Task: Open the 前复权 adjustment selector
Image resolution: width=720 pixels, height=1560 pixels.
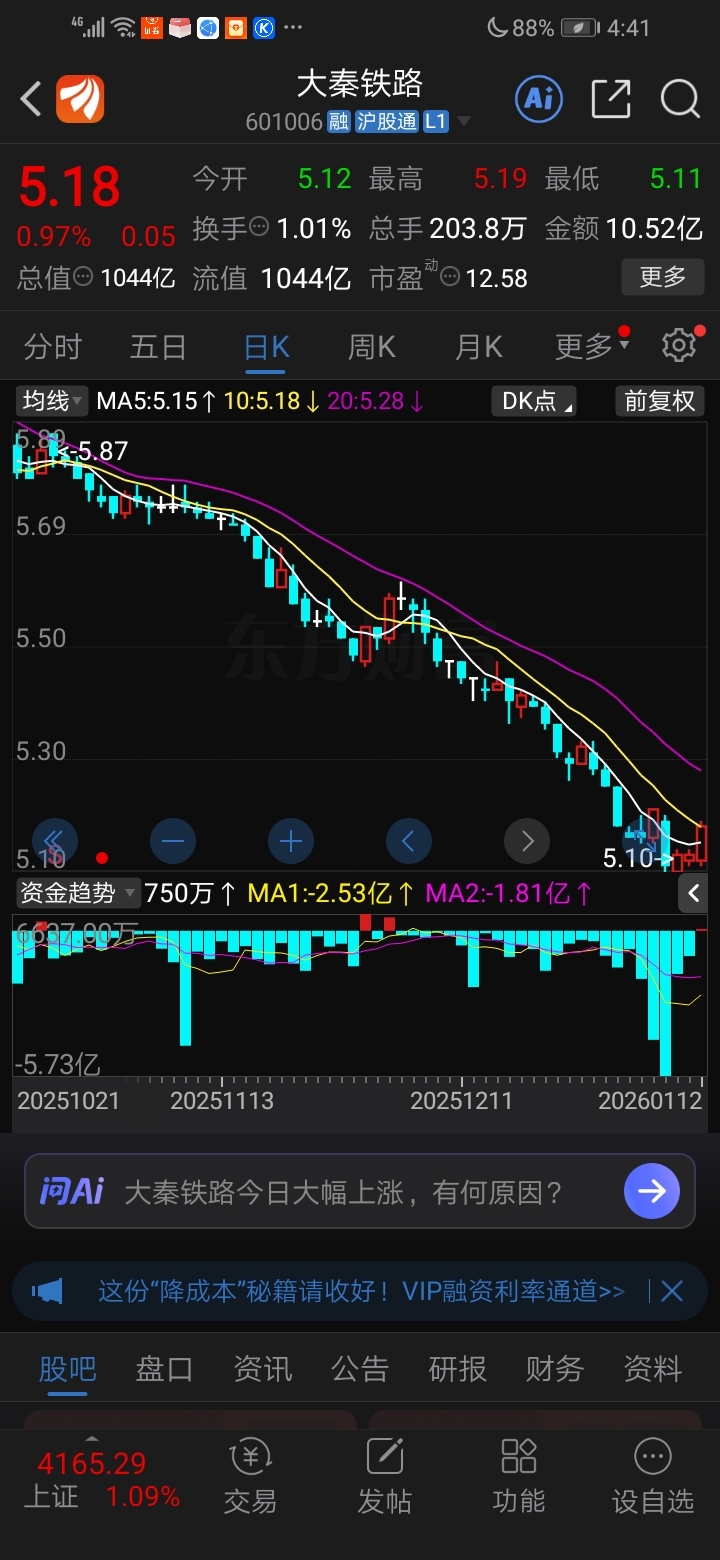Action: [660, 401]
